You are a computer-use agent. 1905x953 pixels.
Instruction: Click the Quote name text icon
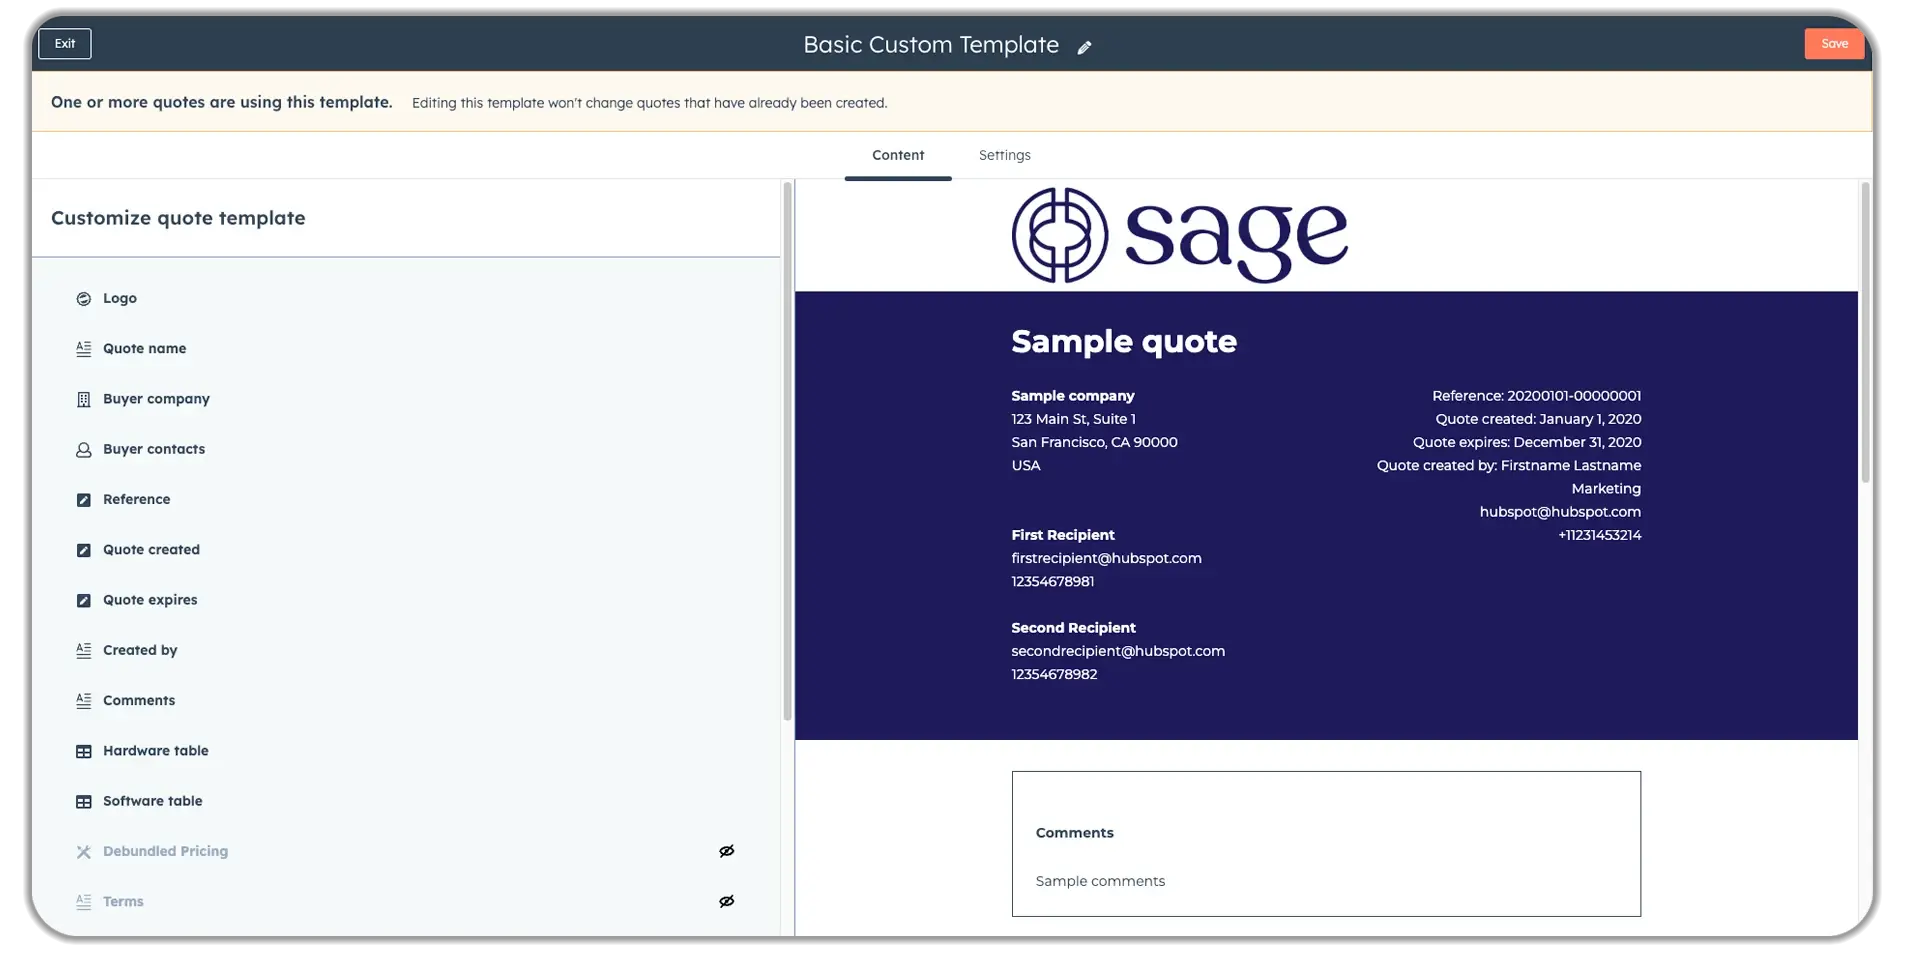(x=84, y=349)
